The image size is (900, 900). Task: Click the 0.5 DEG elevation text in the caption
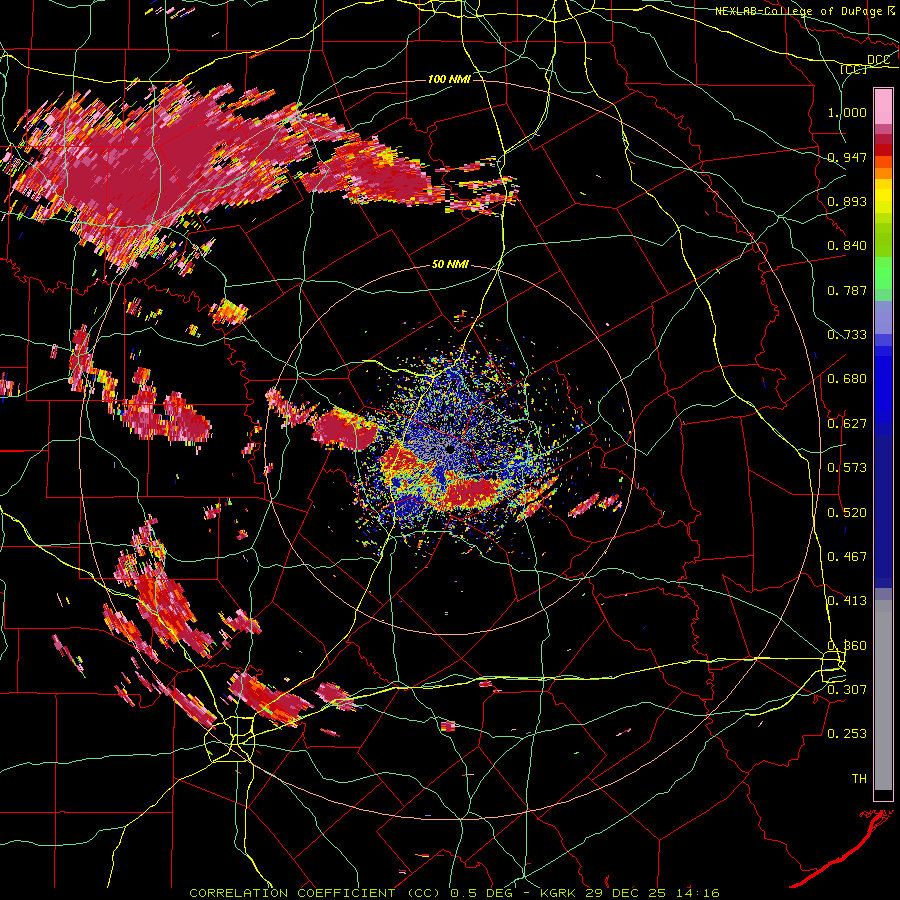(482, 893)
